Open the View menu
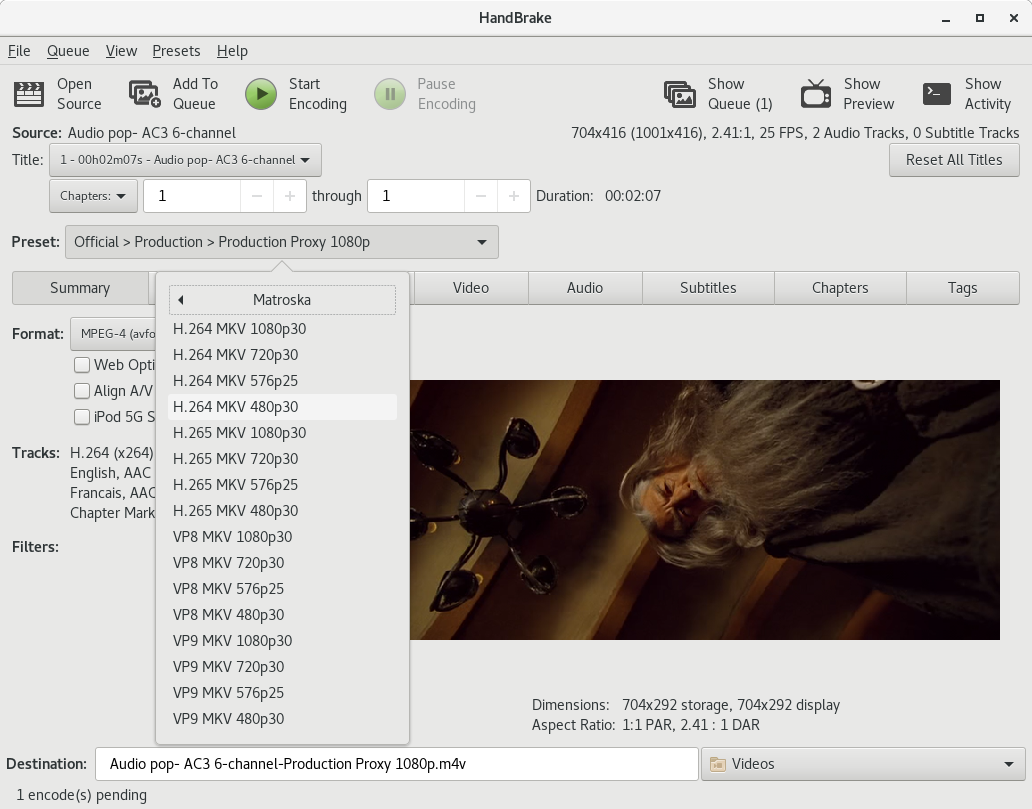 coord(121,51)
